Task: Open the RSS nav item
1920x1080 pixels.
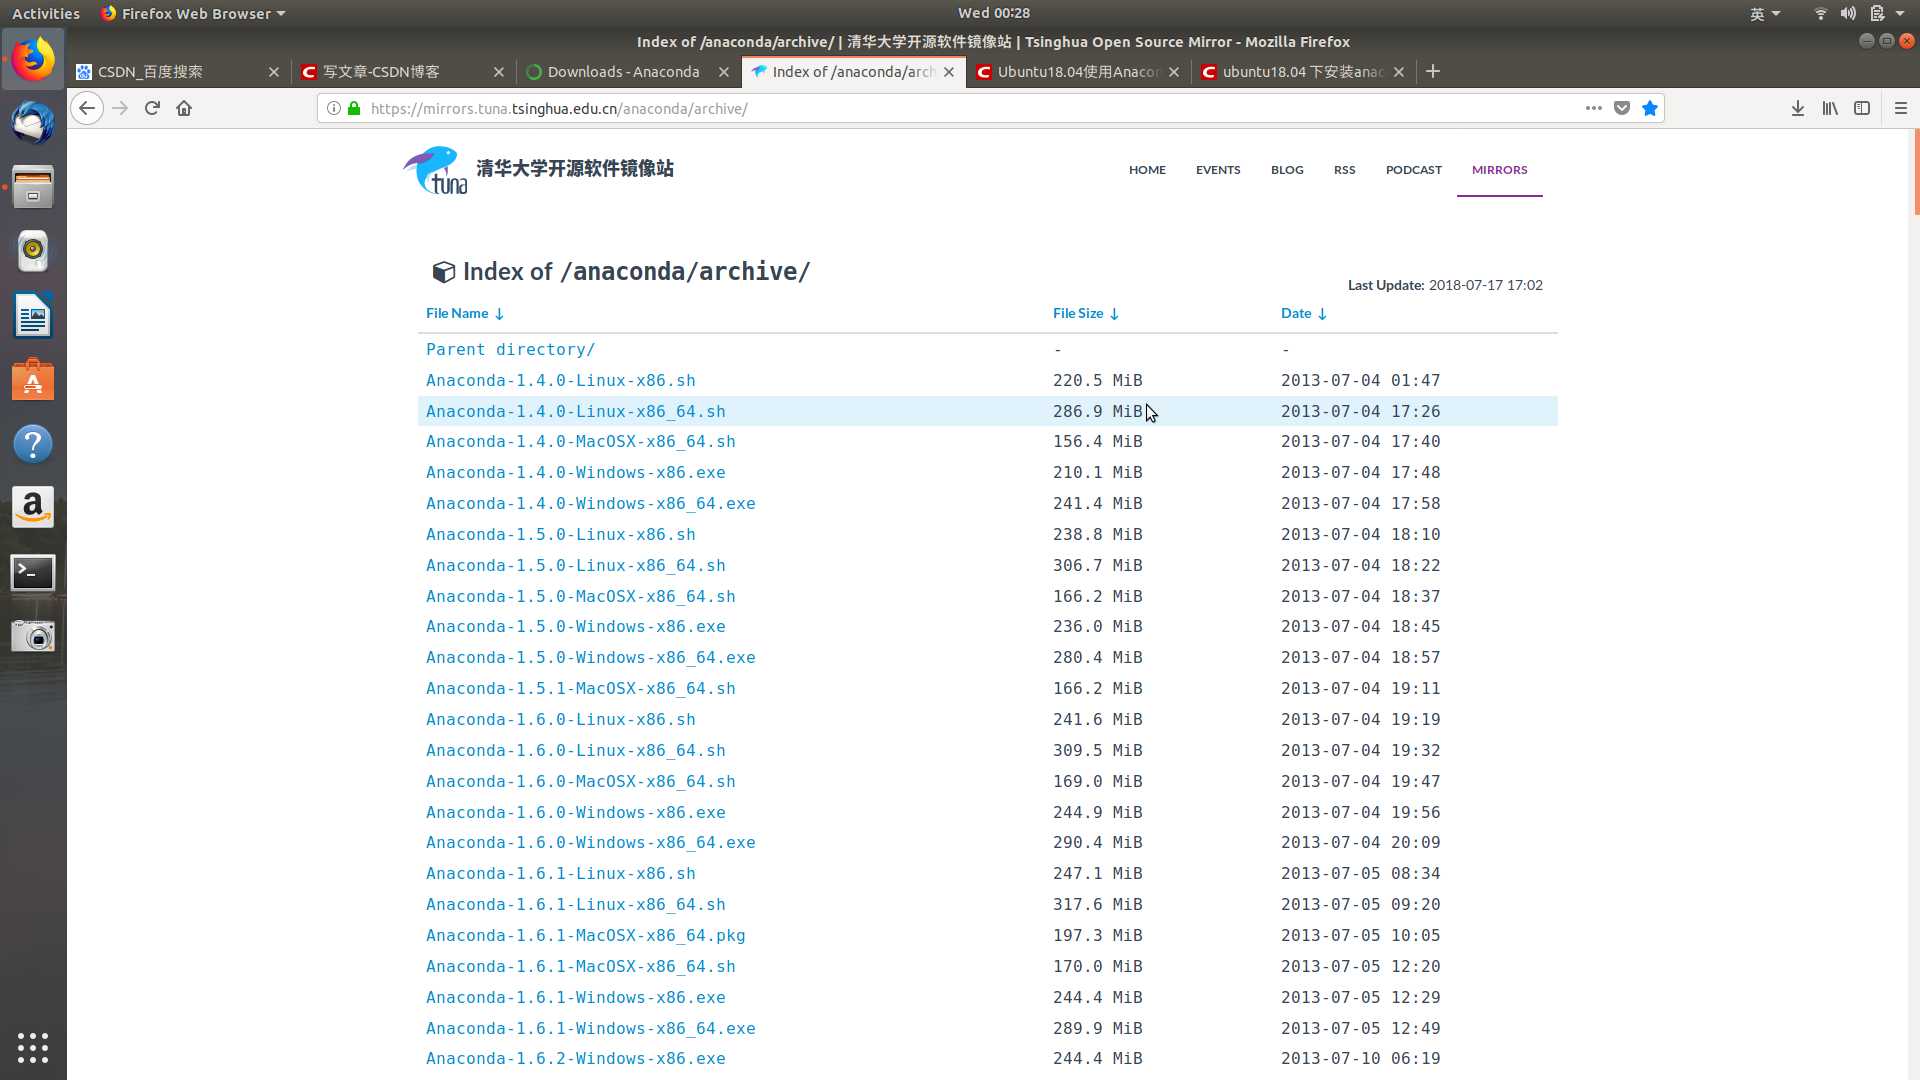Action: coord(1344,170)
